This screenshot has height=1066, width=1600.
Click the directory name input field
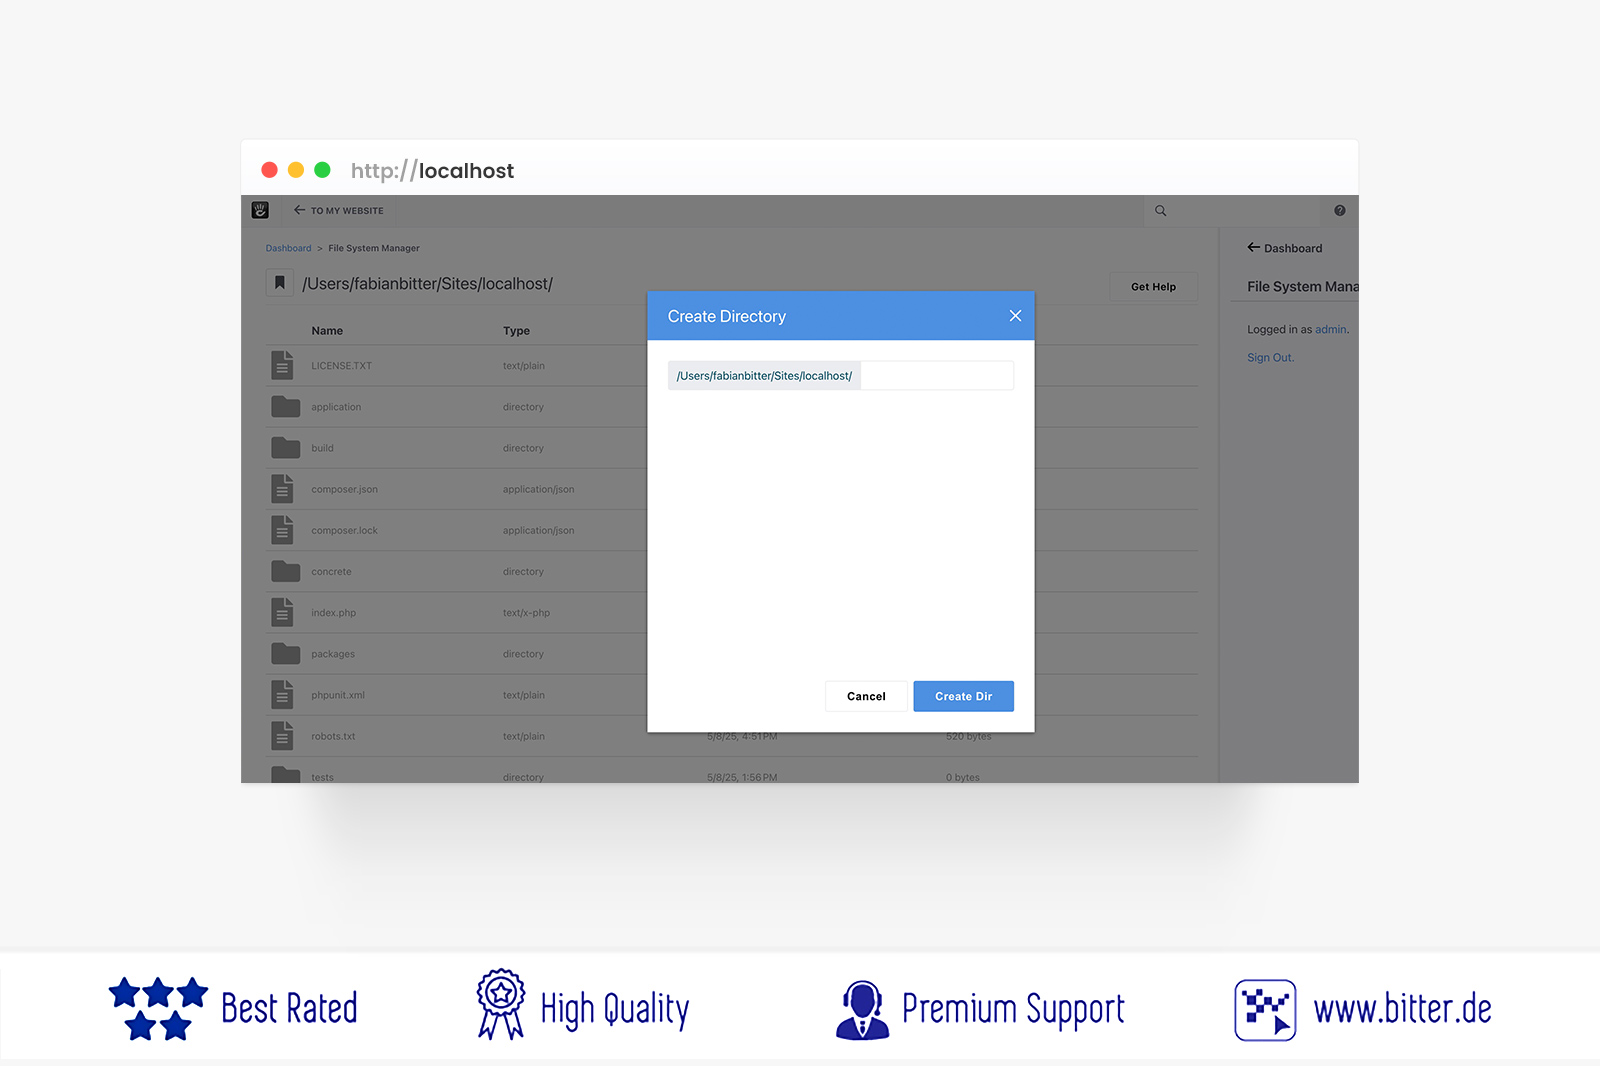point(937,376)
